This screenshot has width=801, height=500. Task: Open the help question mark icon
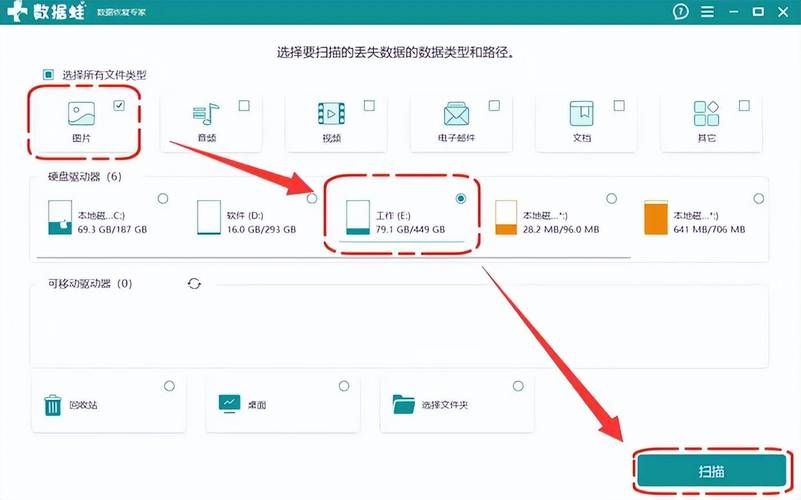coord(680,11)
